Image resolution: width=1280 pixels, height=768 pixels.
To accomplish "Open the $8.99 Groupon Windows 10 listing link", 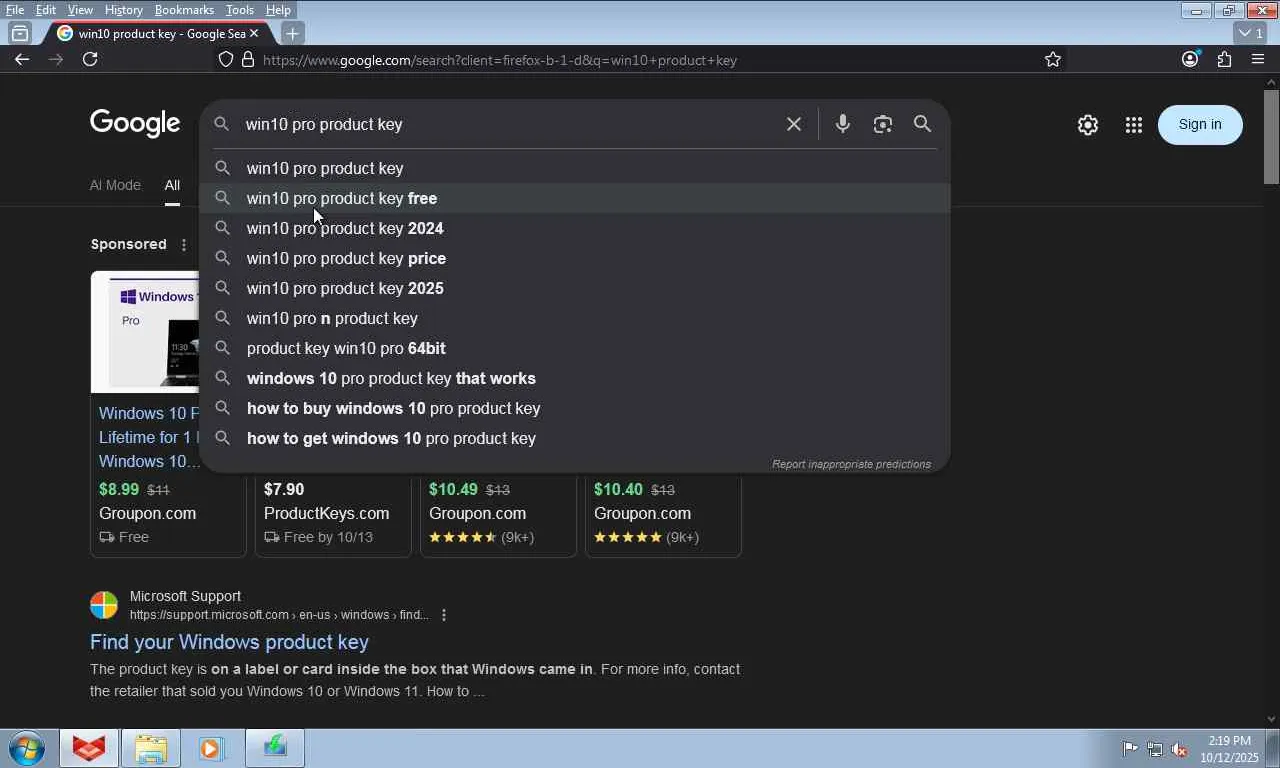I will (x=149, y=437).
